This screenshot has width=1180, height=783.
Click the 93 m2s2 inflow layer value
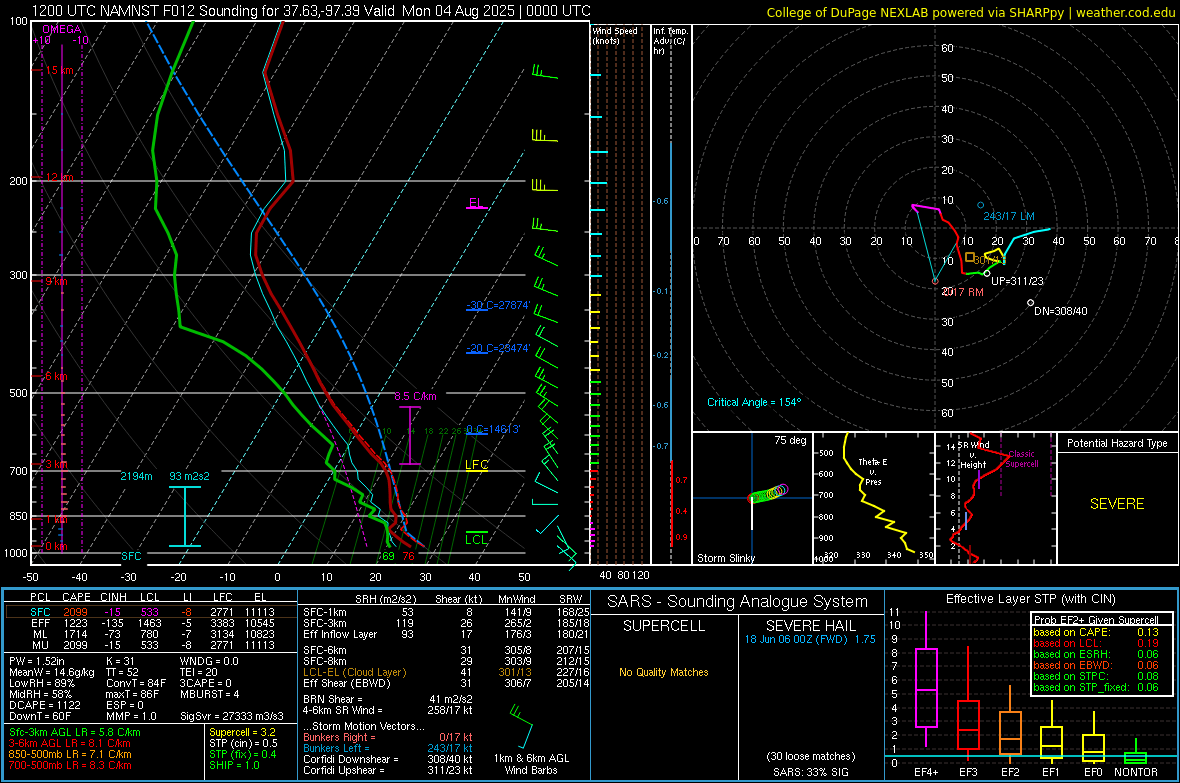pos(190,476)
